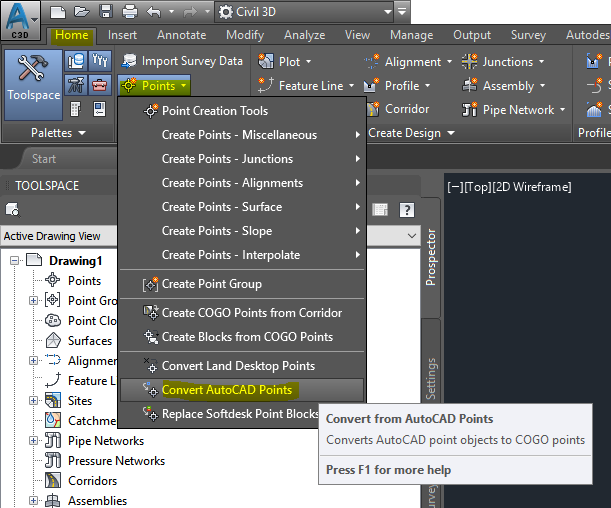Click the New drawing icon
611x508 pixels.
point(58,12)
